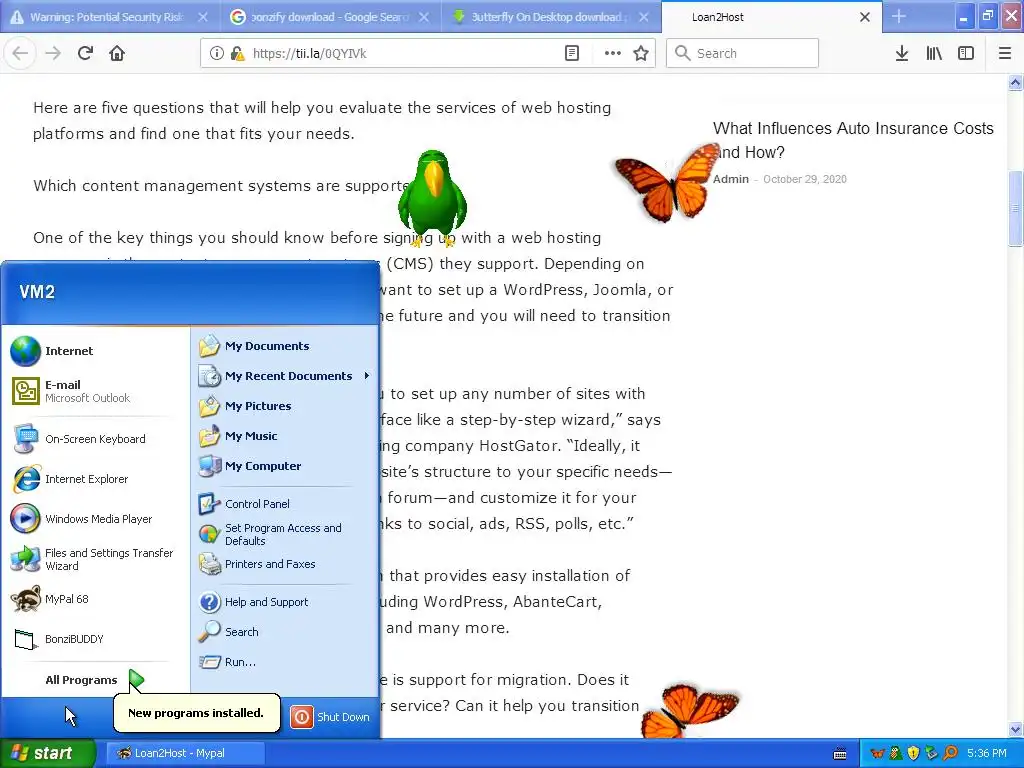Show site information icon in address bar
This screenshot has height=768, width=1024.
(217, 54)
